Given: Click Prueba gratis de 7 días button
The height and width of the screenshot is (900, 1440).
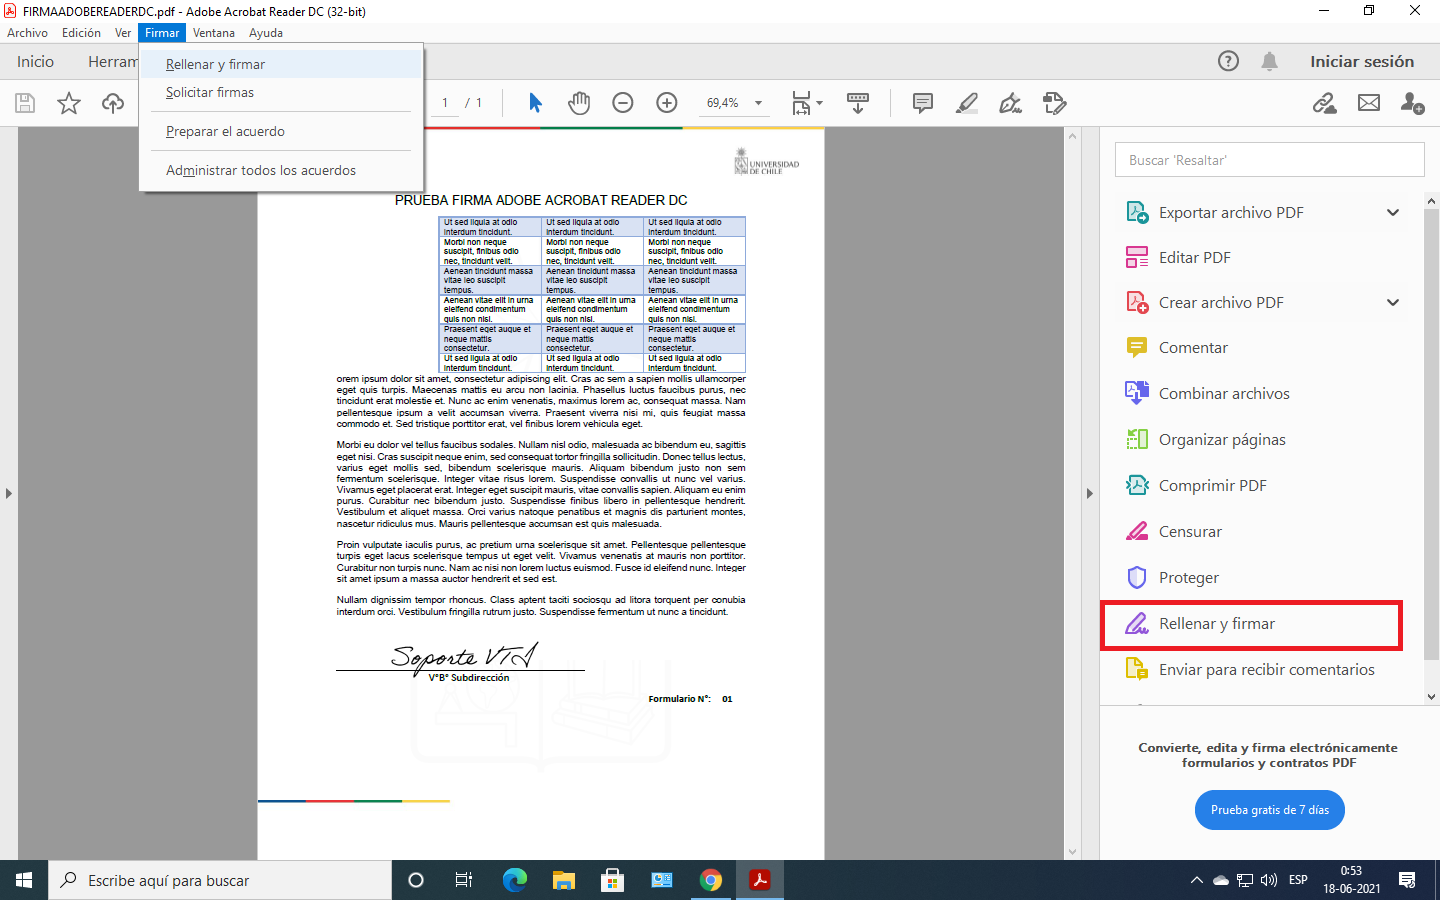Looking at the screenshot, I should (1269, 810).
